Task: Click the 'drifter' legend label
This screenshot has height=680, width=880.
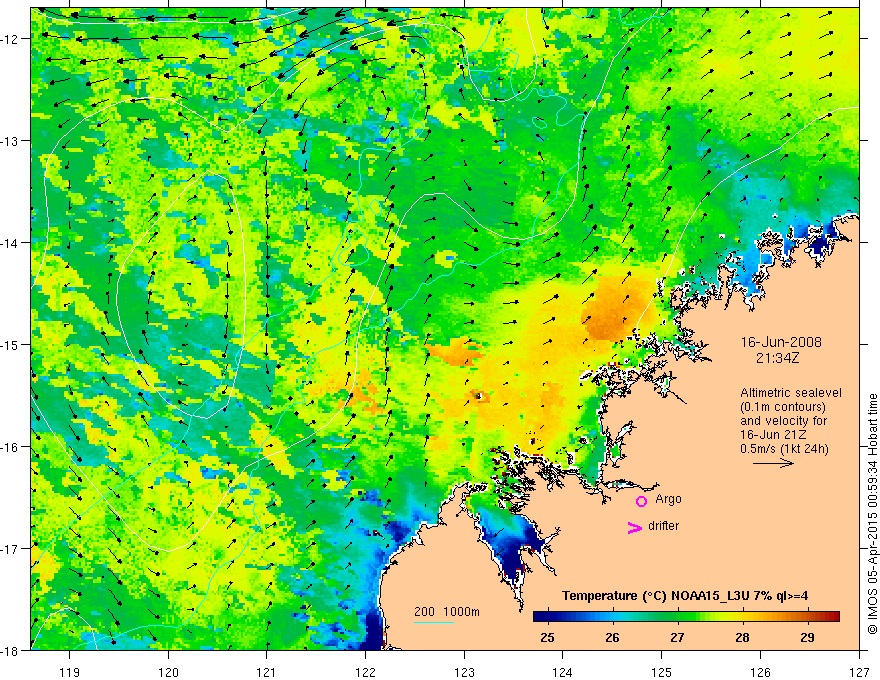Action: [x=663, y=526]
